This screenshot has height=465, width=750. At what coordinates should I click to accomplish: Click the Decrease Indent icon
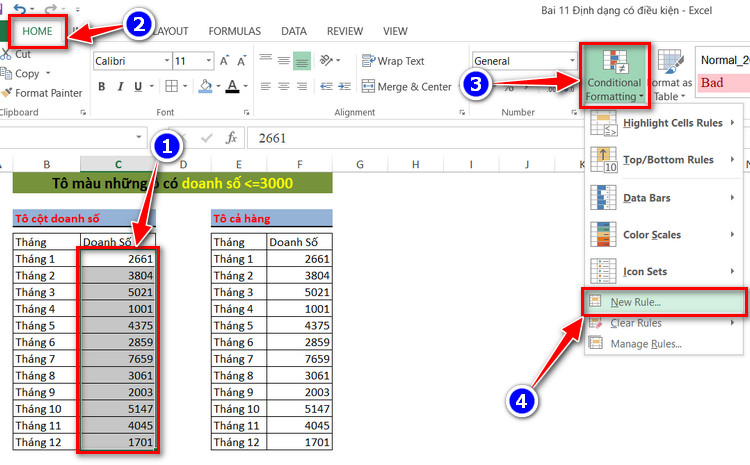(327, 86)
